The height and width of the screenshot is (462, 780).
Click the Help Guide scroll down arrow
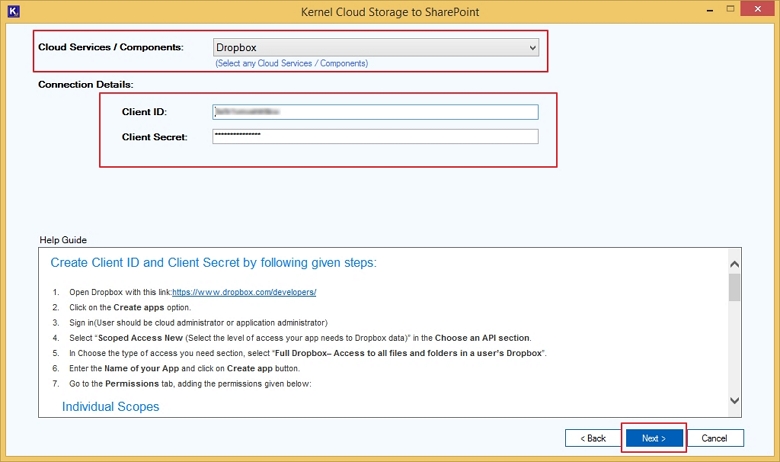coord(734,400)
